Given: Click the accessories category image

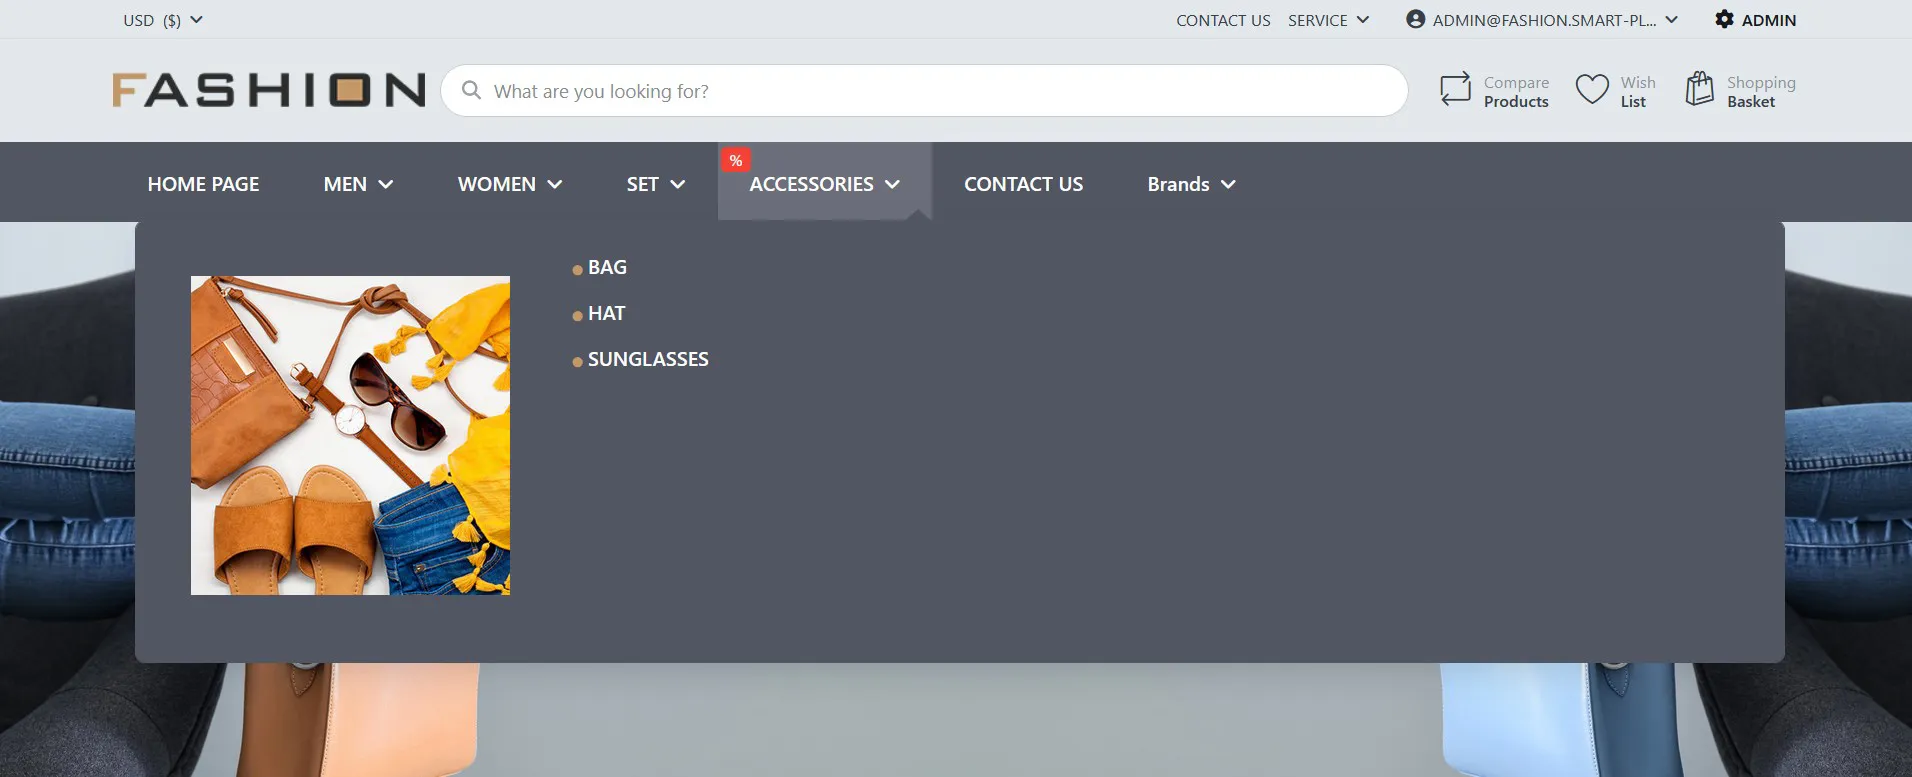Looking at the screenshot, I should pyautogui.click(x=350, y=435).
